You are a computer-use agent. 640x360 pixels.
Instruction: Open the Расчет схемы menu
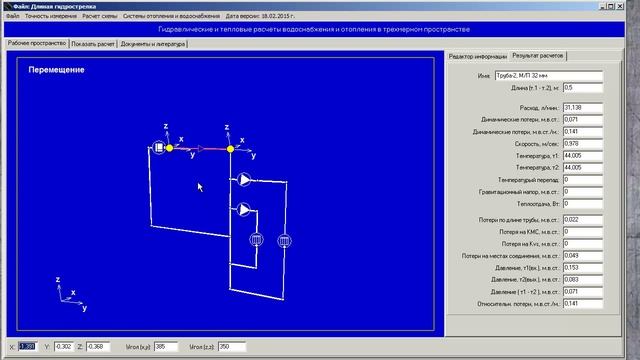tap(100, 16)
